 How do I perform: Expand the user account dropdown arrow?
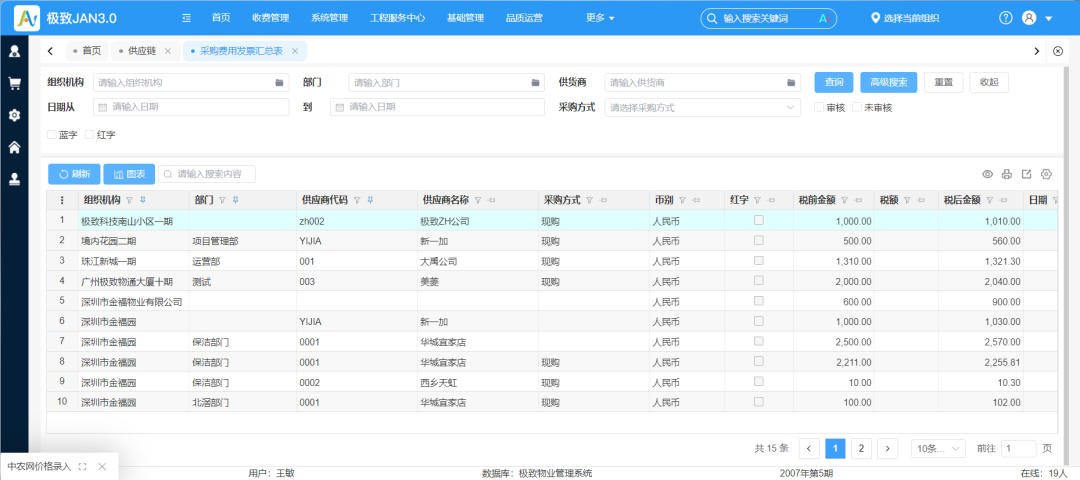pos(1049,19)
